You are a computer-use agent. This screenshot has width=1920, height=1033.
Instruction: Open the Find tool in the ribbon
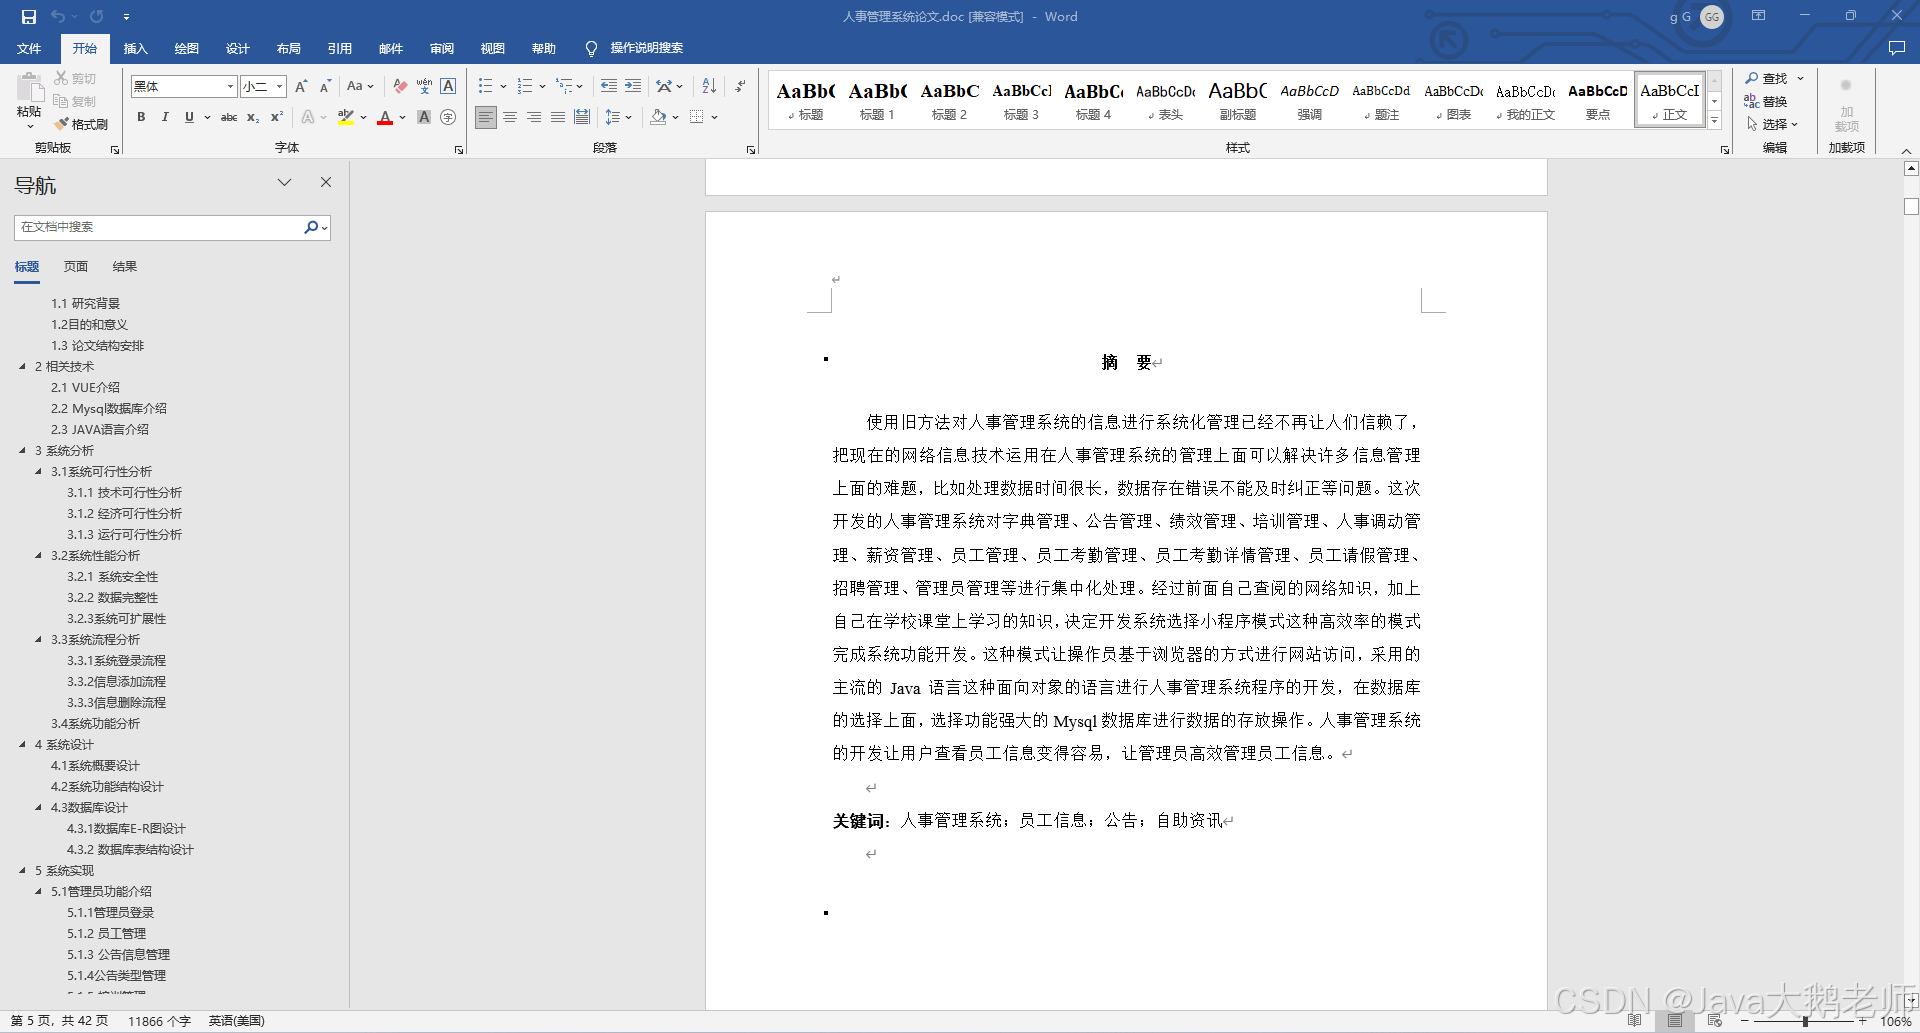[x=1770, y=78]
